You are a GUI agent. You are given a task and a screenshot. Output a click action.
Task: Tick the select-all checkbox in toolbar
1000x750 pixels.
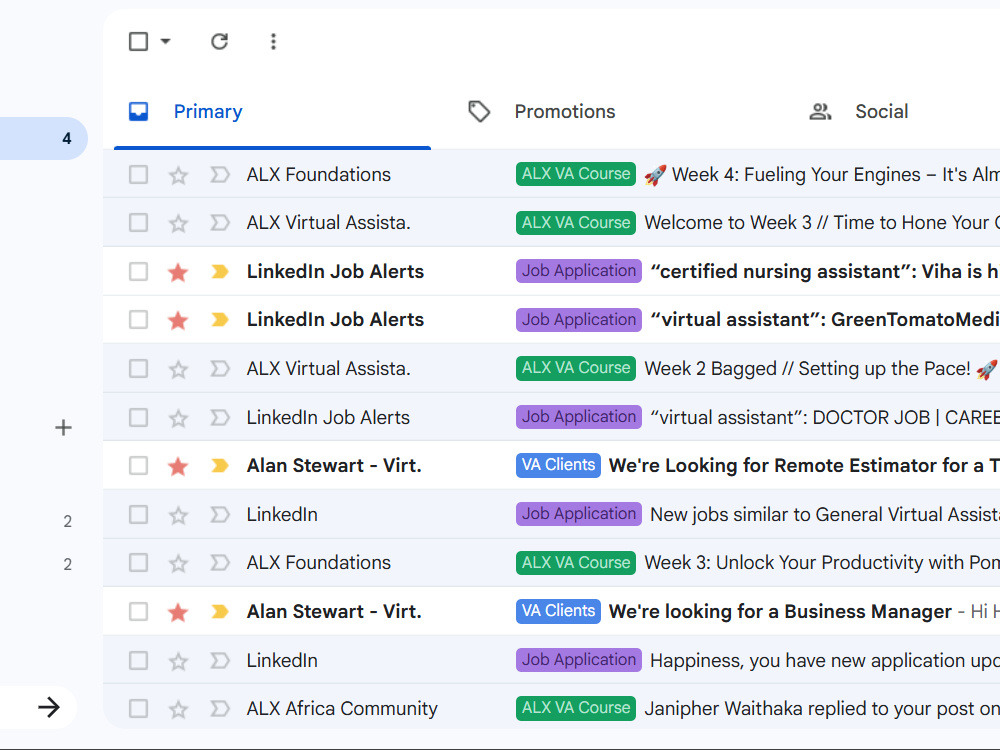tap(138, 41)
